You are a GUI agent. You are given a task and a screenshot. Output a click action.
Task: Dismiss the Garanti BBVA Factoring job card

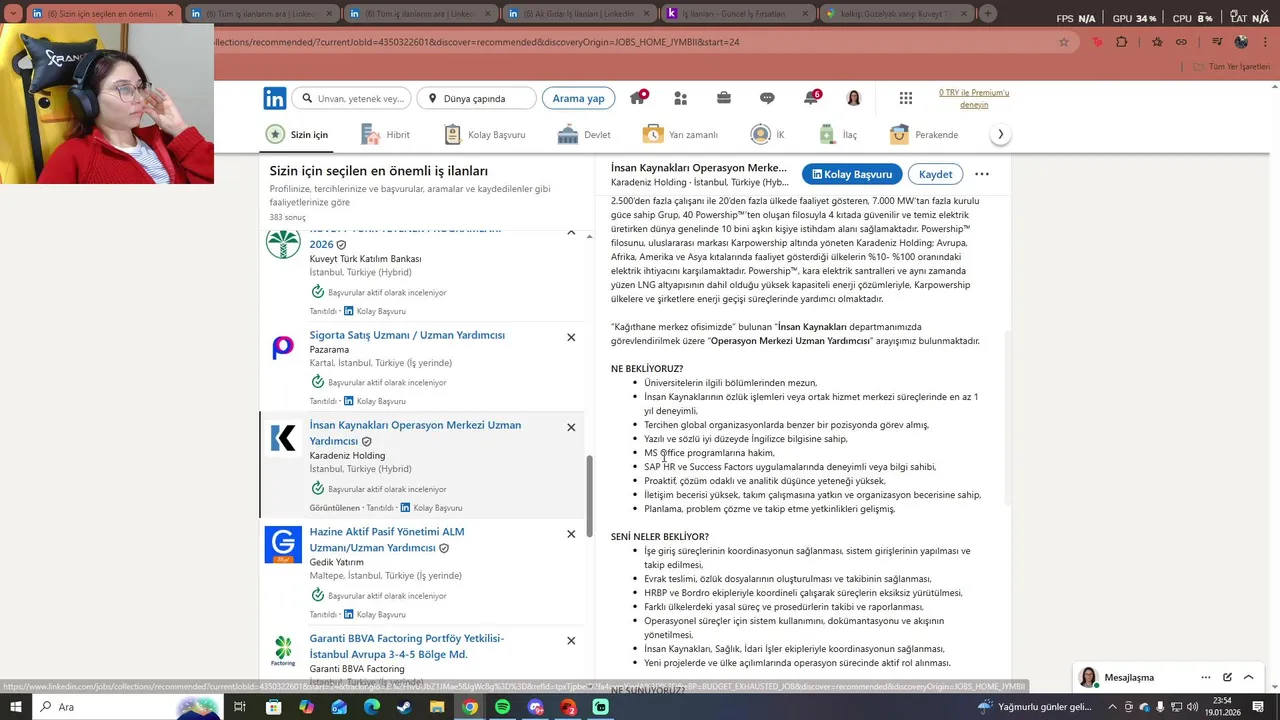coord(571,640)
